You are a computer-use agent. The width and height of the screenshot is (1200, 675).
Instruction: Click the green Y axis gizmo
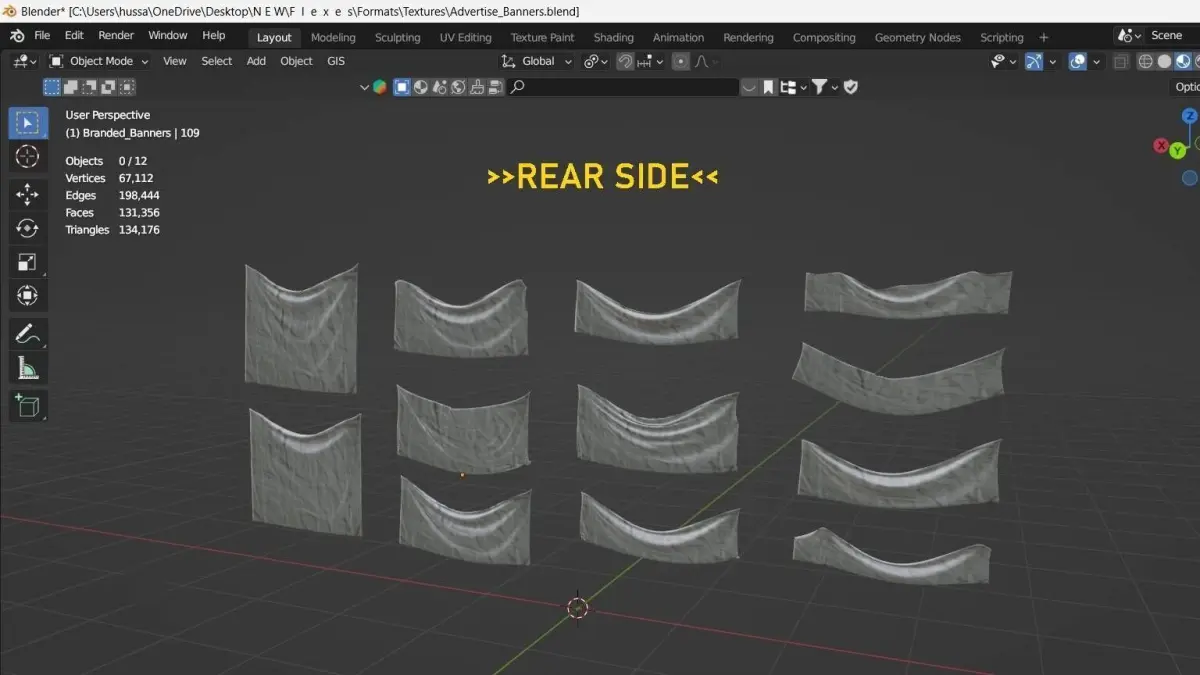1178,150
